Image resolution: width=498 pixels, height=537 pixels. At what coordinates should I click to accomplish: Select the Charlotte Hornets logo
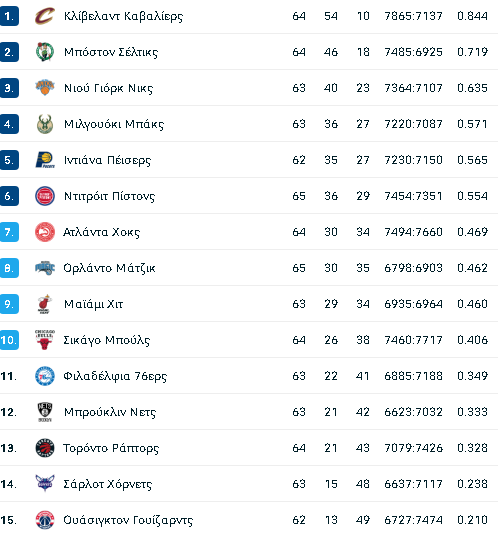(45, 483)
